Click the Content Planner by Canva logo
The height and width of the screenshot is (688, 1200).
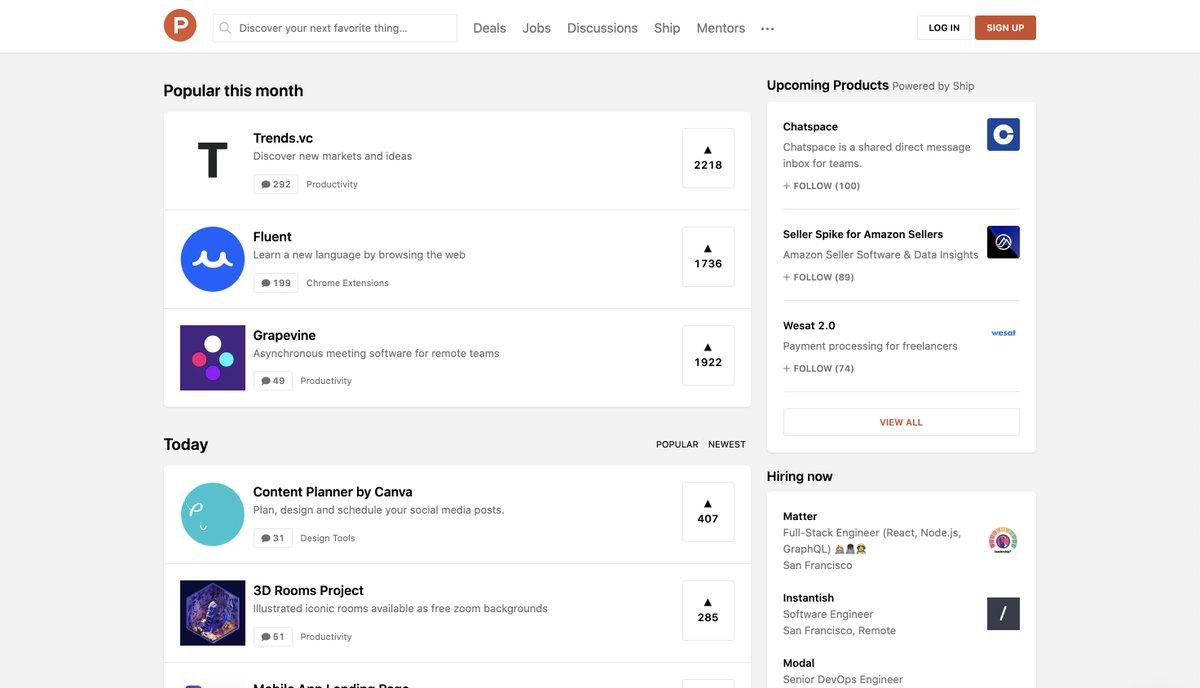pyautogui.click(x=212, y=513)
